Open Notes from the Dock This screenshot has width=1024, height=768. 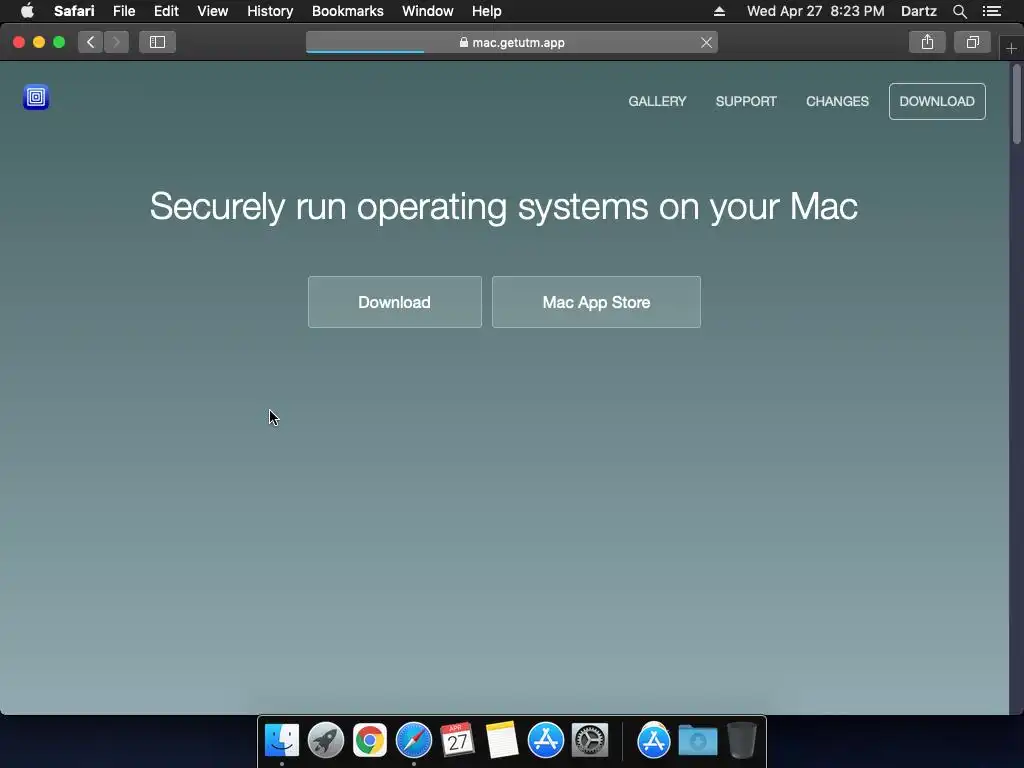click(x=502, y=740)
